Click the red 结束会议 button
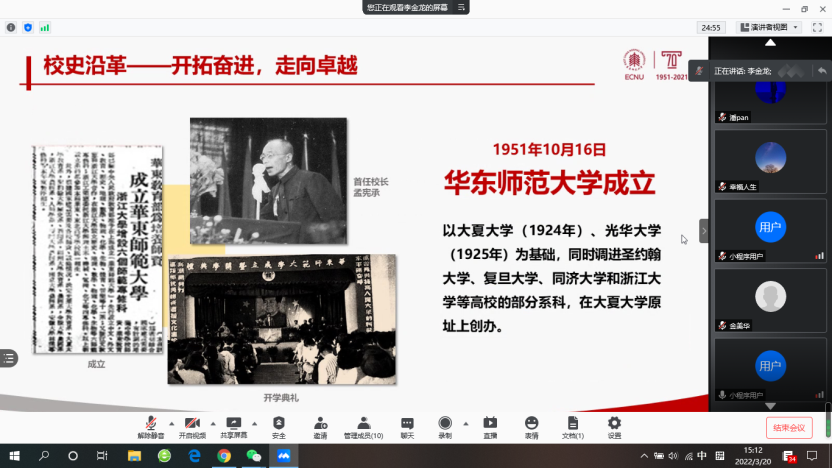Viewport: 832px width, 468px height. pyautogui.click(x=789, y=428)
